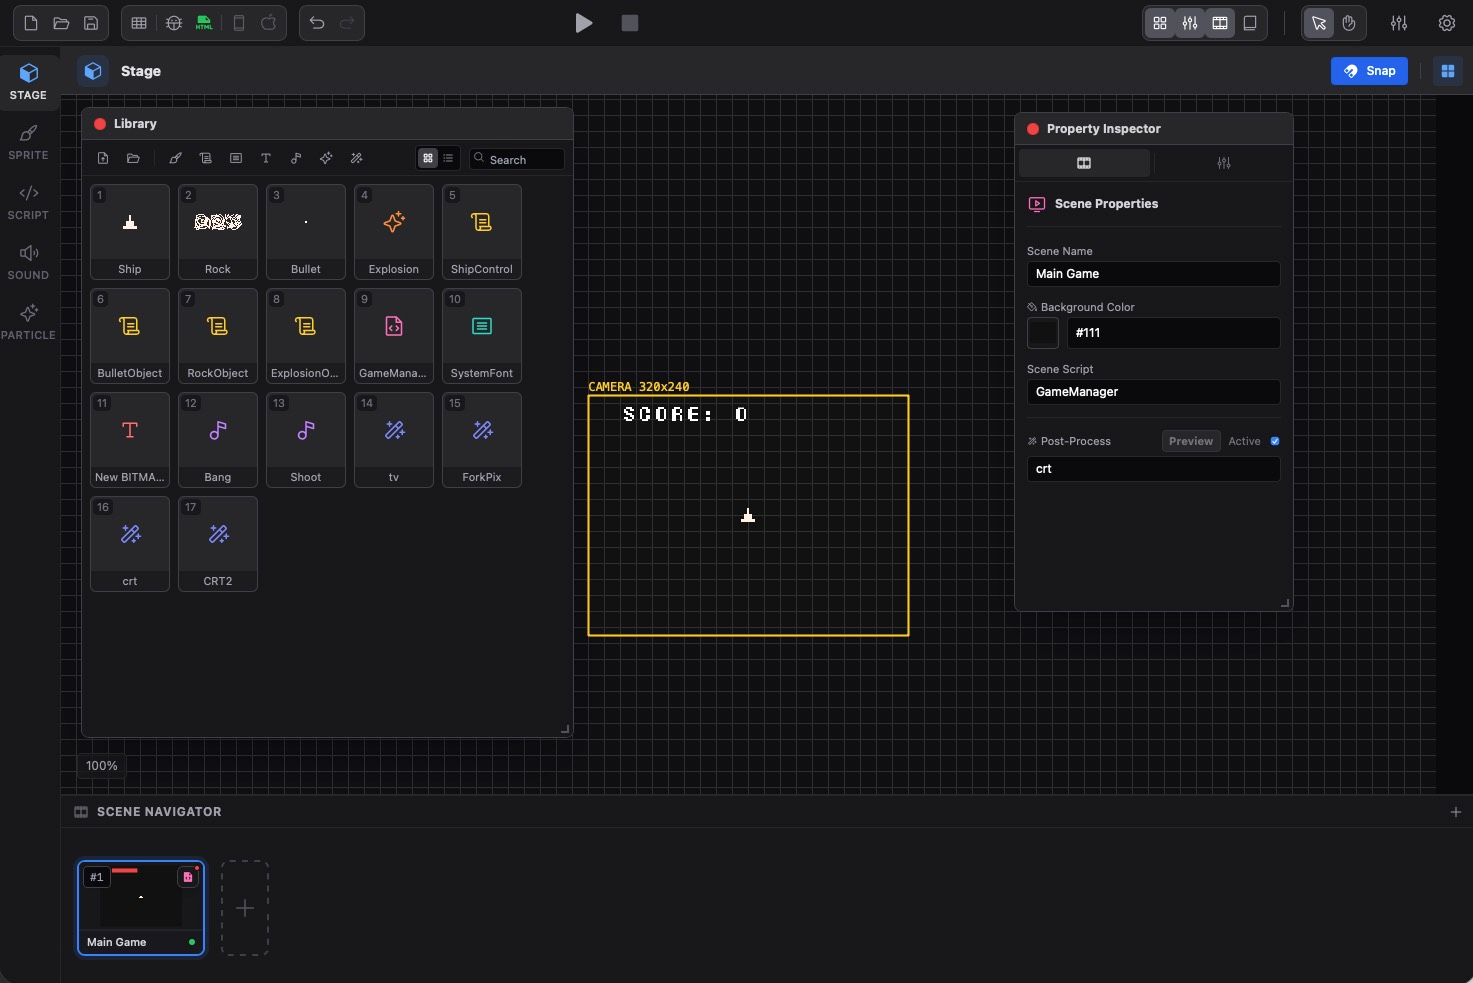Select the Rock sprite asset
The height and width of the screenshot is (983, 1473).
point(218,232)
